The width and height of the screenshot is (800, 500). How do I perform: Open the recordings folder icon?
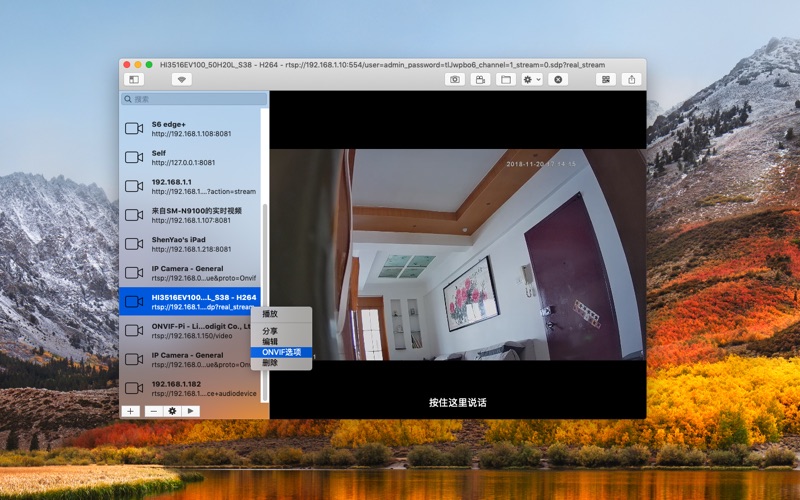[x=506, y=79]
